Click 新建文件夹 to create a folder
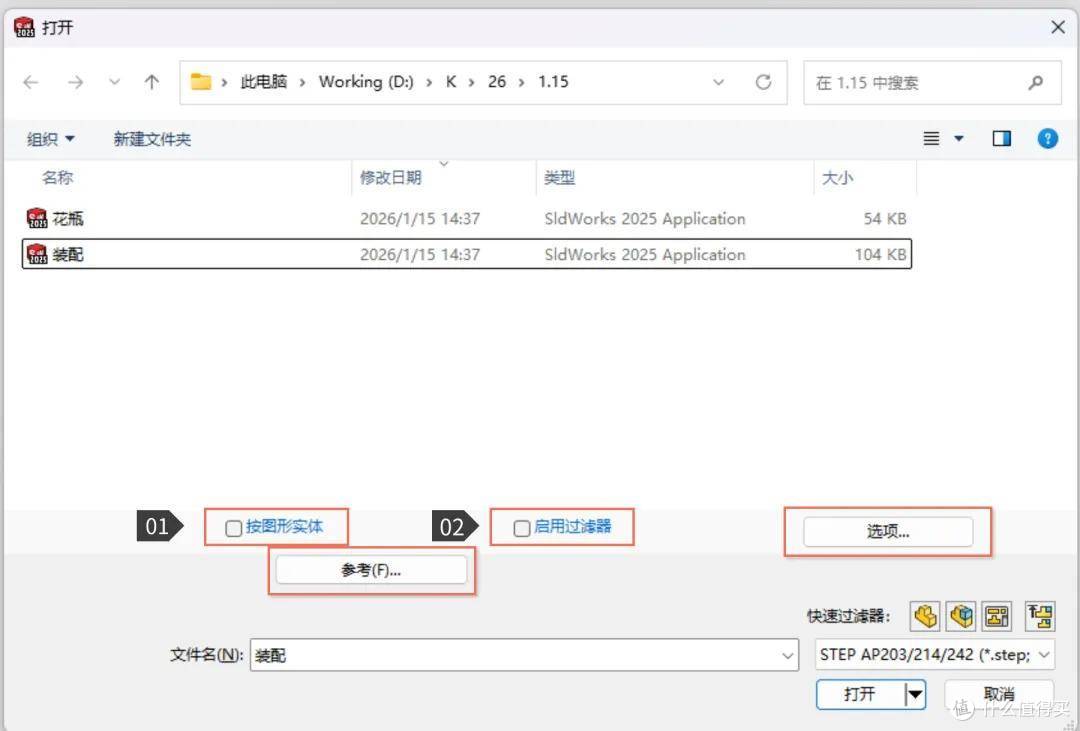 [152, 139]
